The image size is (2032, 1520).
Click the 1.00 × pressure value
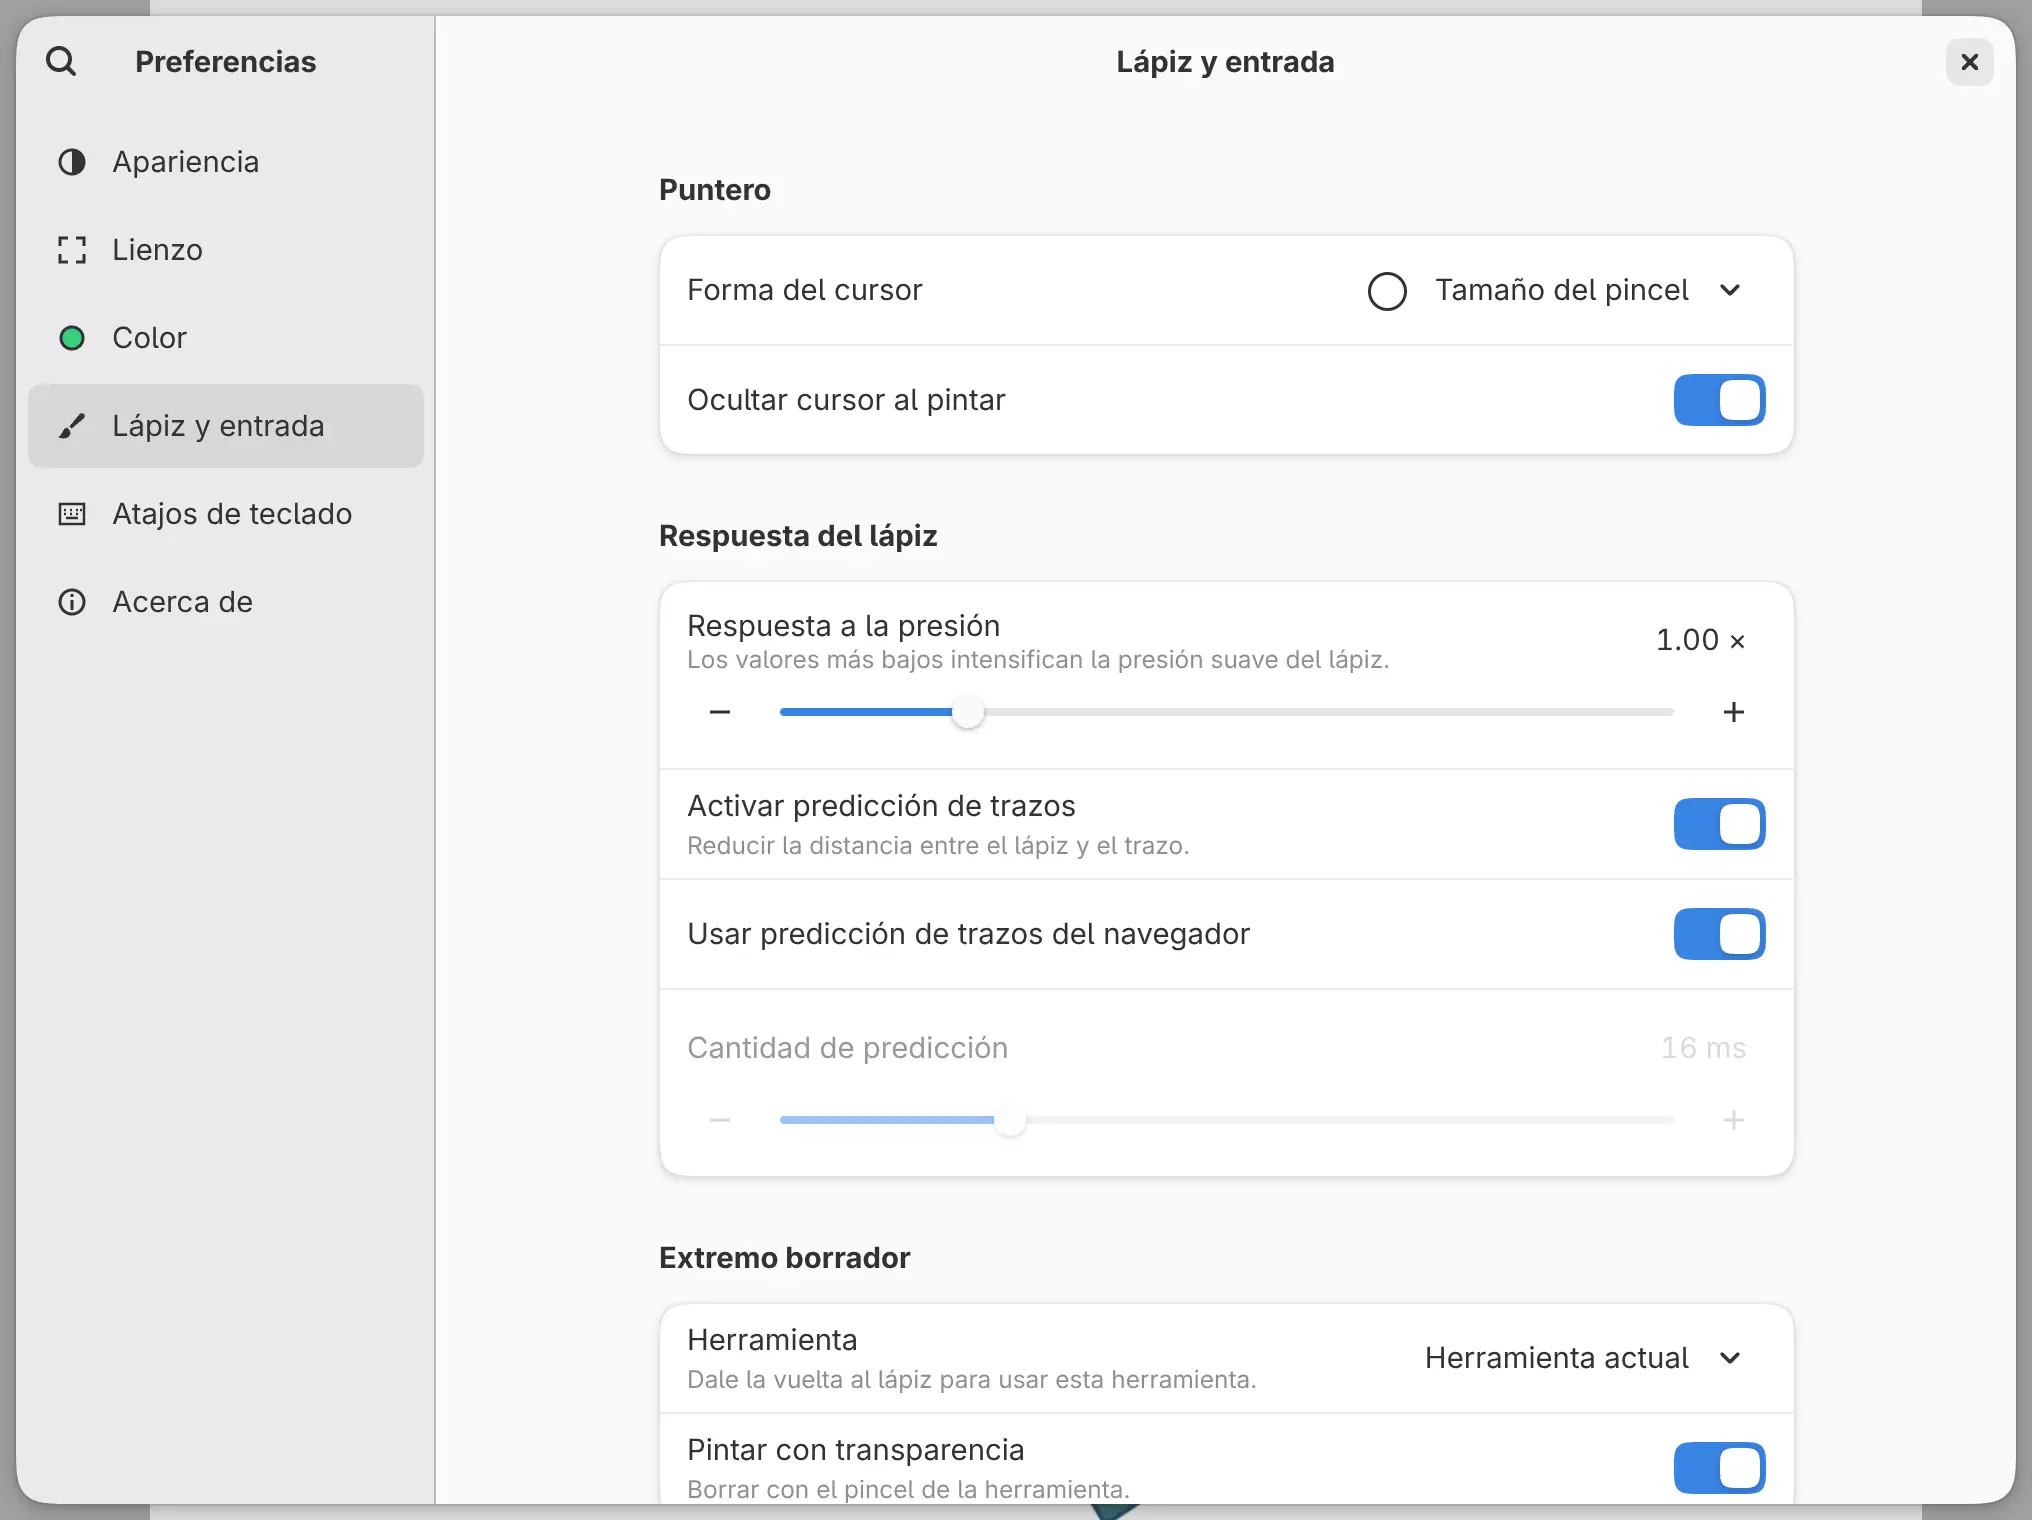click(x=1701, y=640)
